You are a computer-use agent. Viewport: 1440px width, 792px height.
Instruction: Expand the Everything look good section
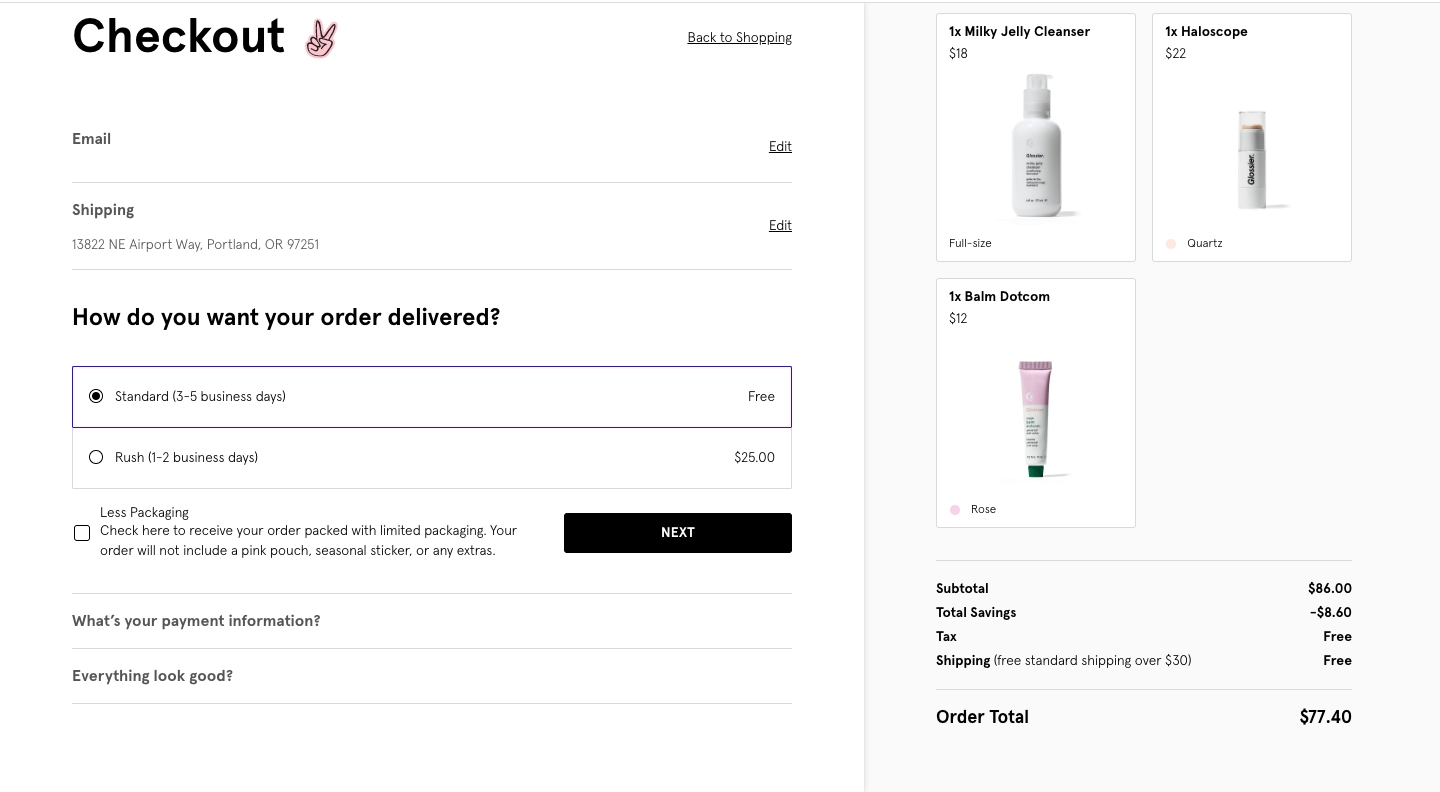(152, 676)
